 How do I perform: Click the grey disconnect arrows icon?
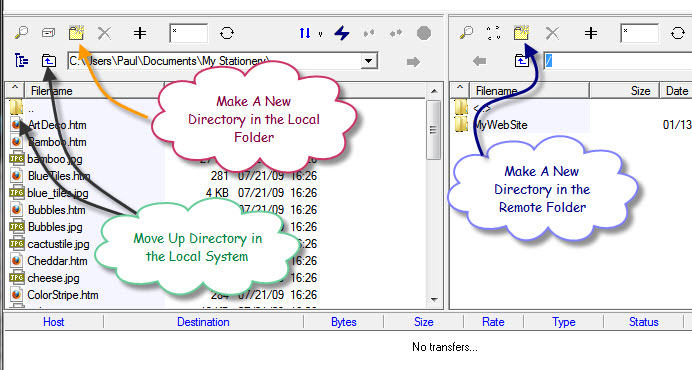point(396,33)
